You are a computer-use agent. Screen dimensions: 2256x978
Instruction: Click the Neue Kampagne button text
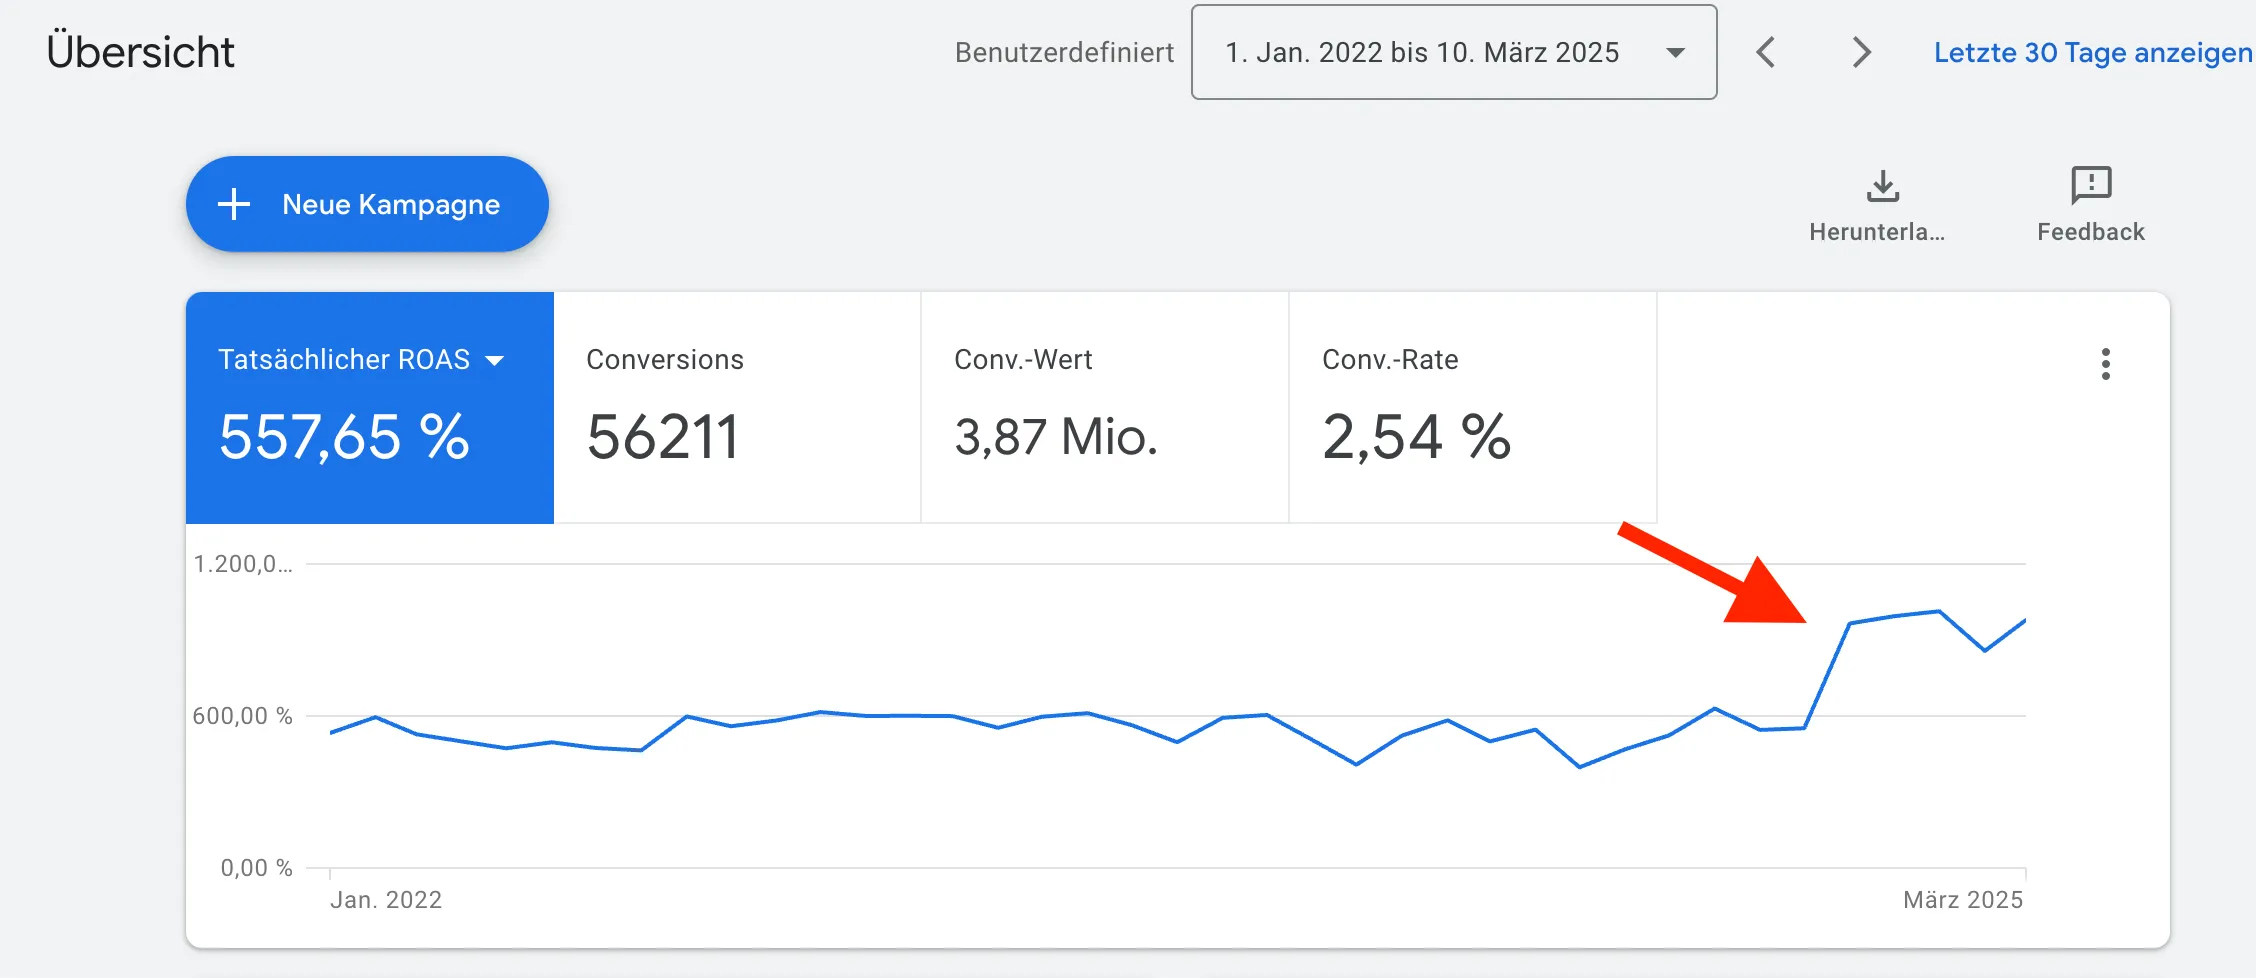[391, 204]
